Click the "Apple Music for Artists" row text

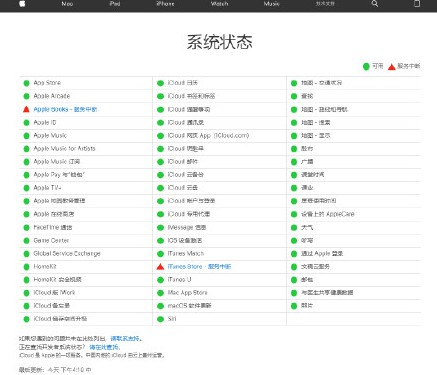tap(64, 148)
